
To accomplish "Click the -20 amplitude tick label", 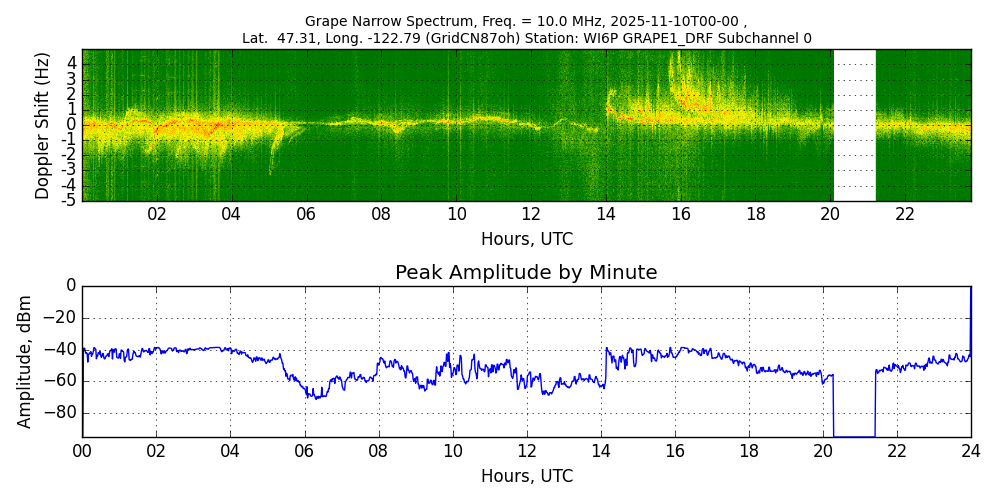I will point(60,318).
